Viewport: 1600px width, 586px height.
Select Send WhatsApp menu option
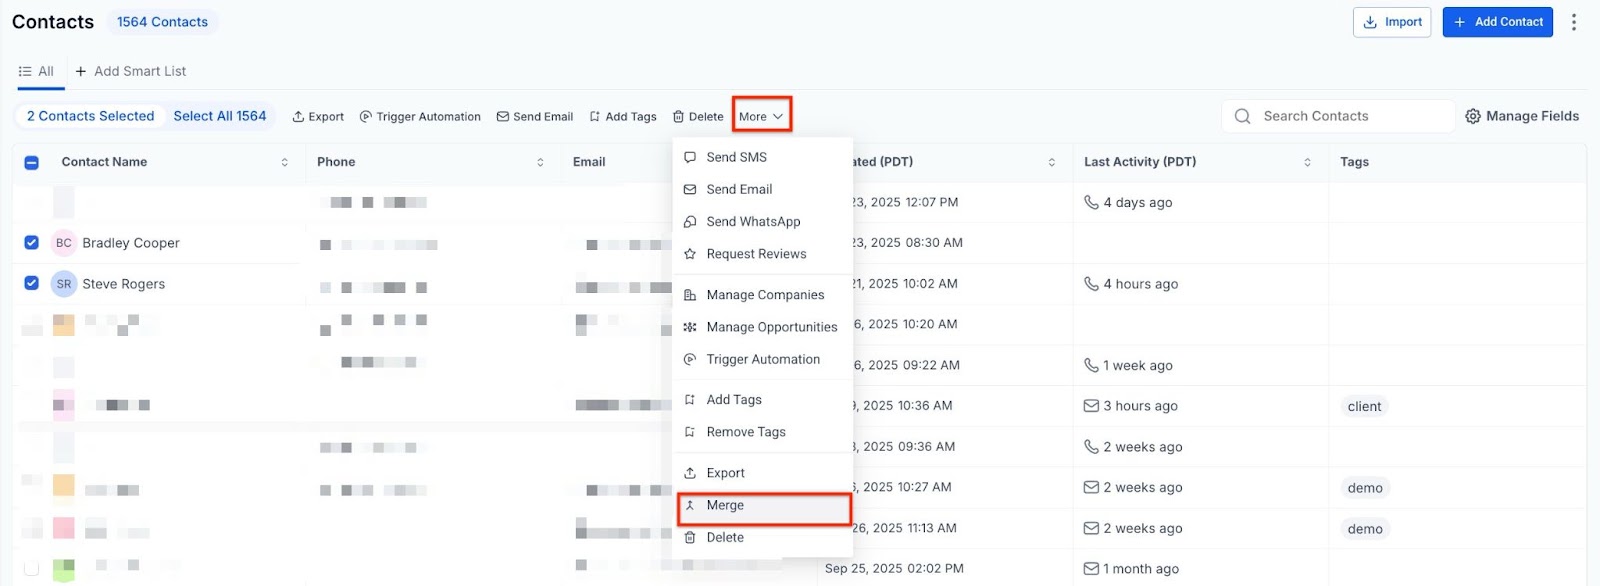[753, 222]
